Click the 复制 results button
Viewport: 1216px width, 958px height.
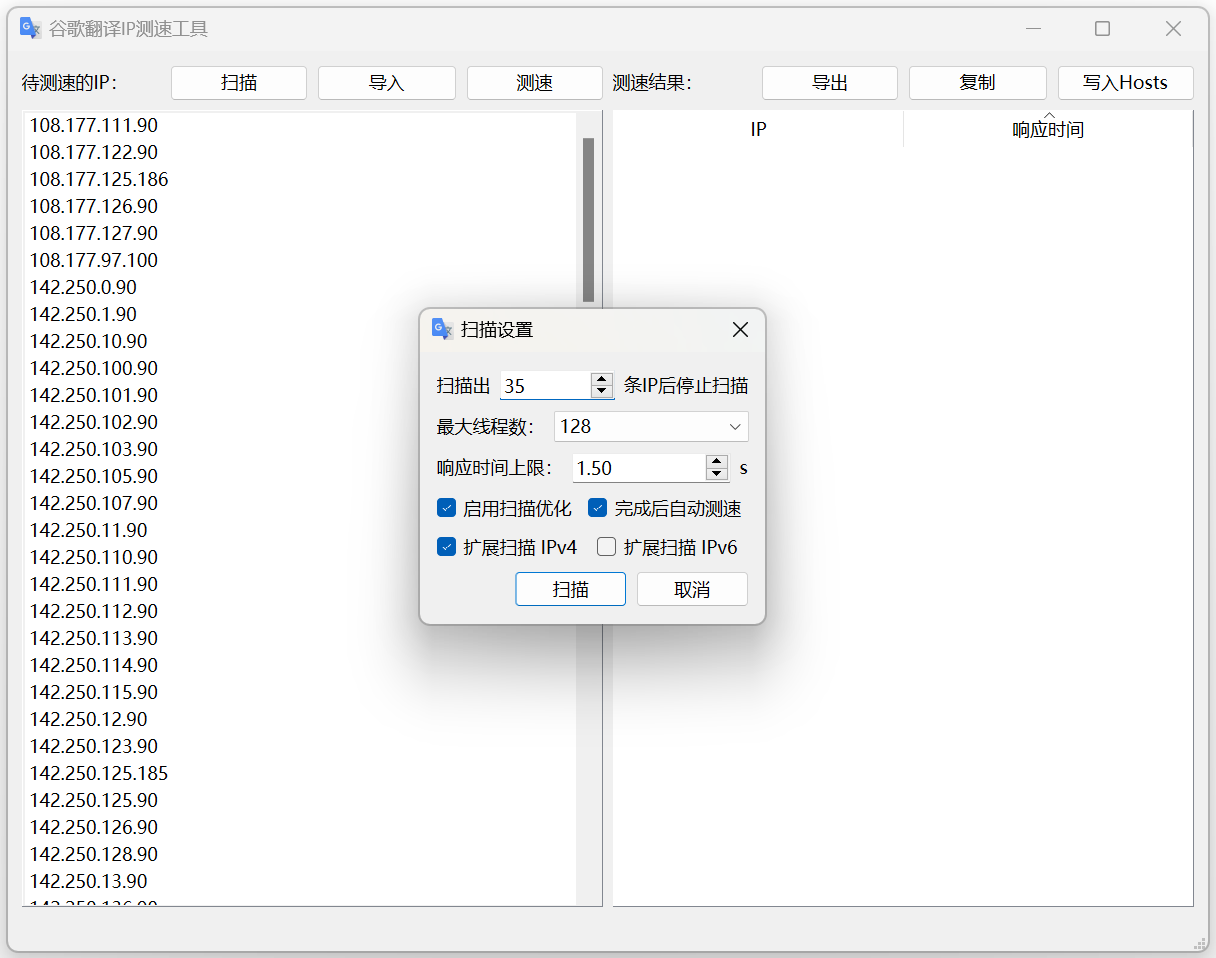pos(978,83)
